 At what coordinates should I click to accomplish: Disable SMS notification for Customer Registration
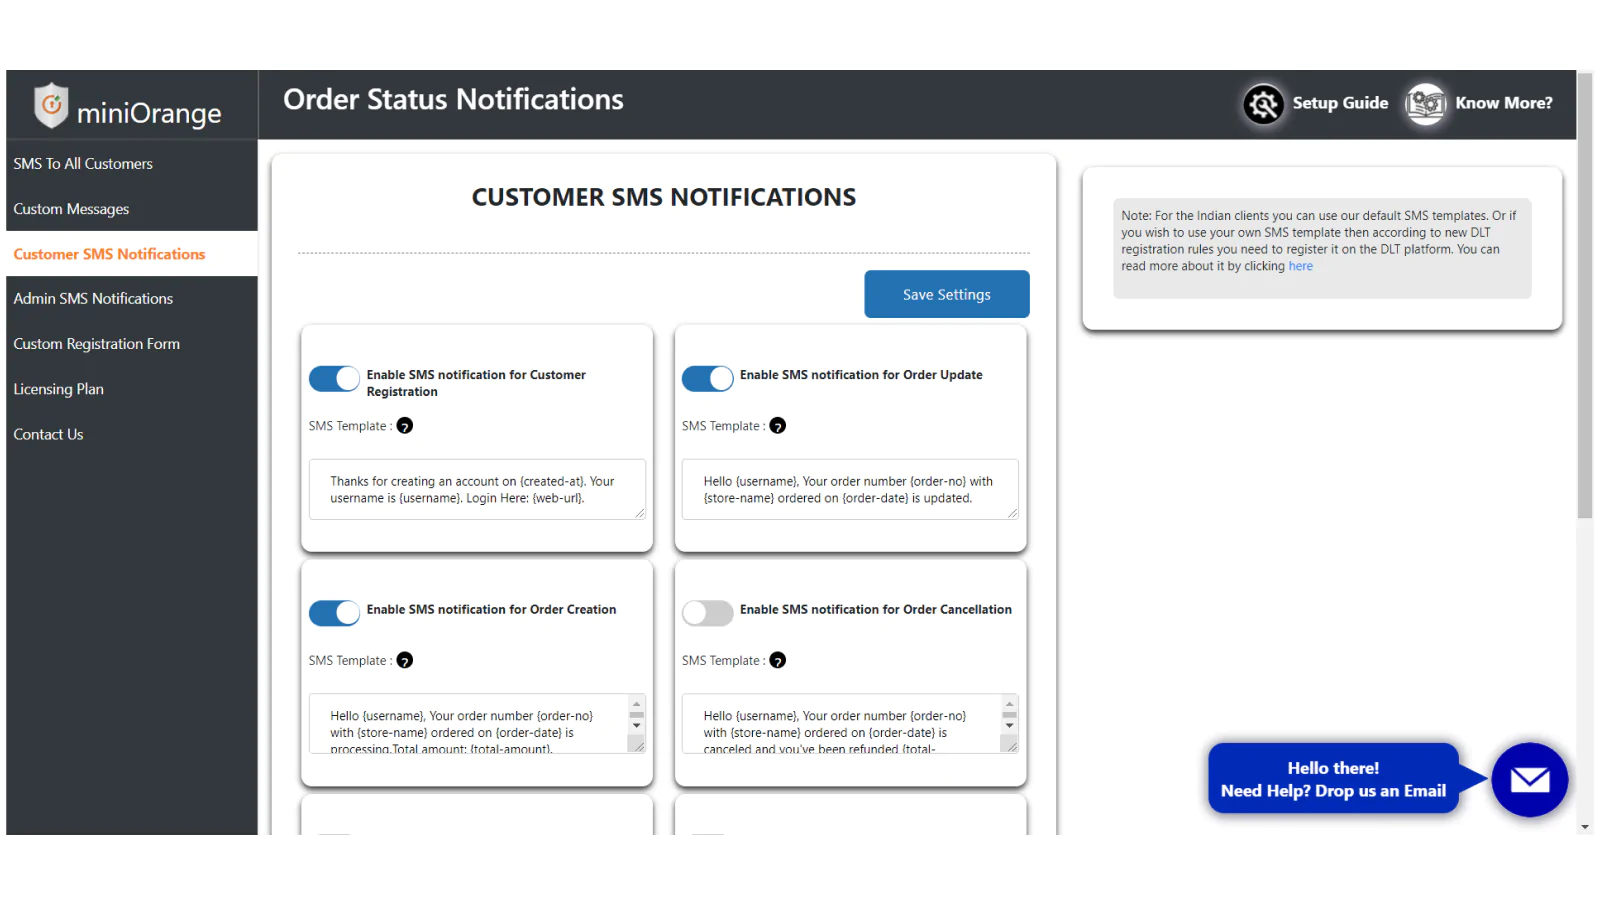[x=334, y=379]
